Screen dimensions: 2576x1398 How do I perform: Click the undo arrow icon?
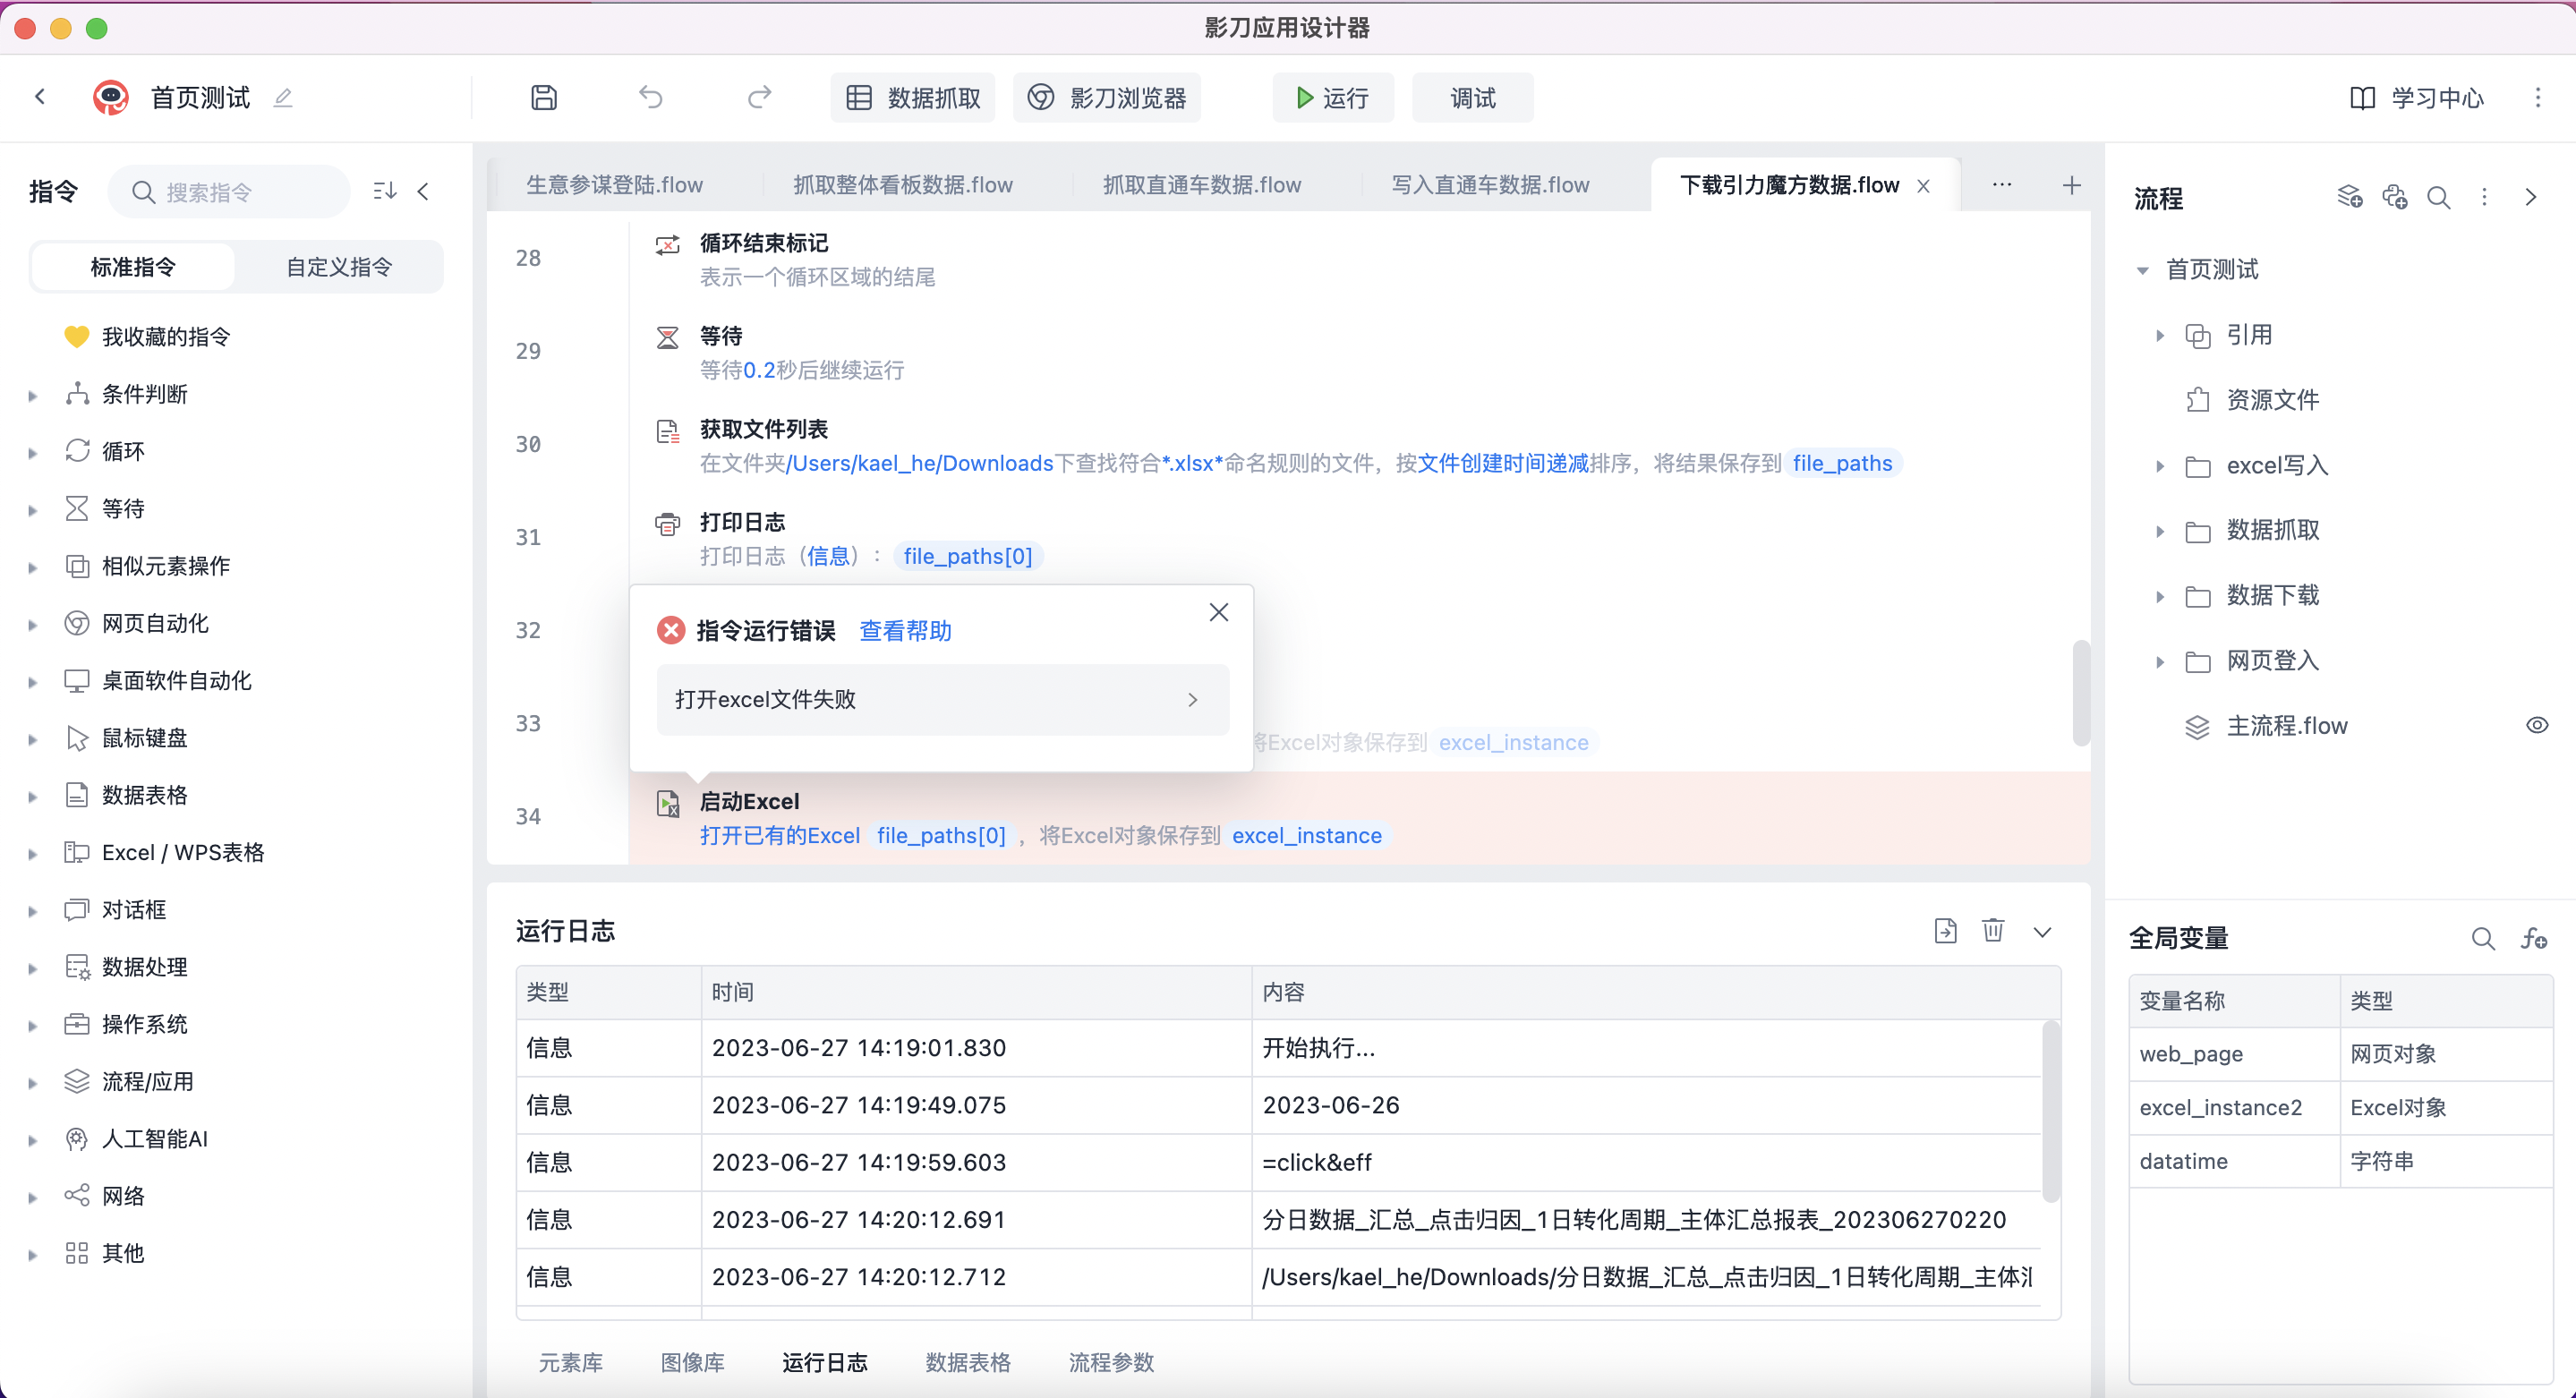651,97
